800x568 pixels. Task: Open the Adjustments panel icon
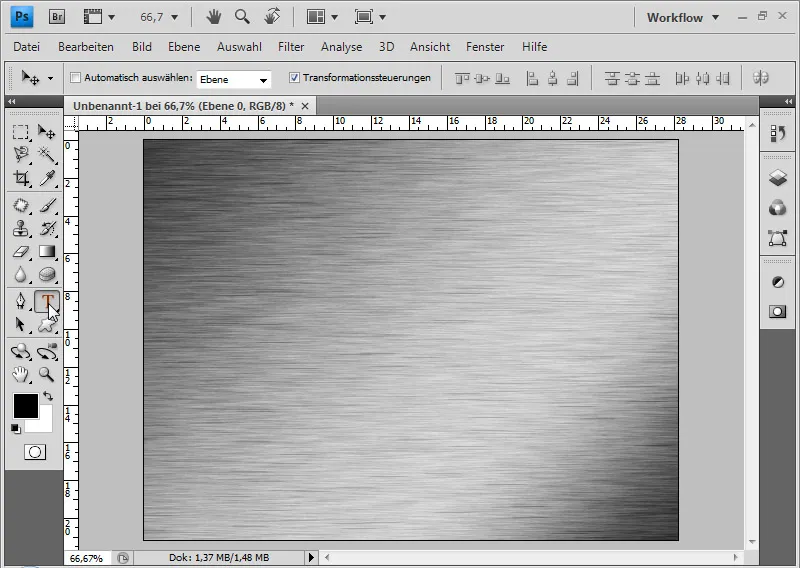778,282
